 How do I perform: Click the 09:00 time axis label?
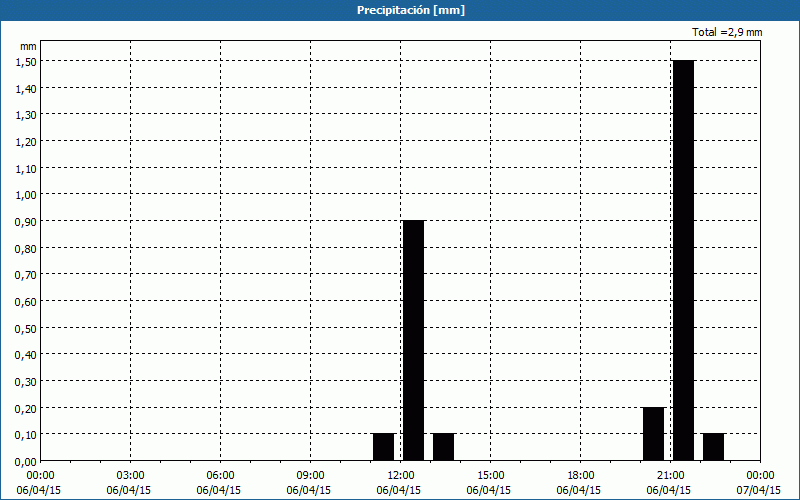311,476
